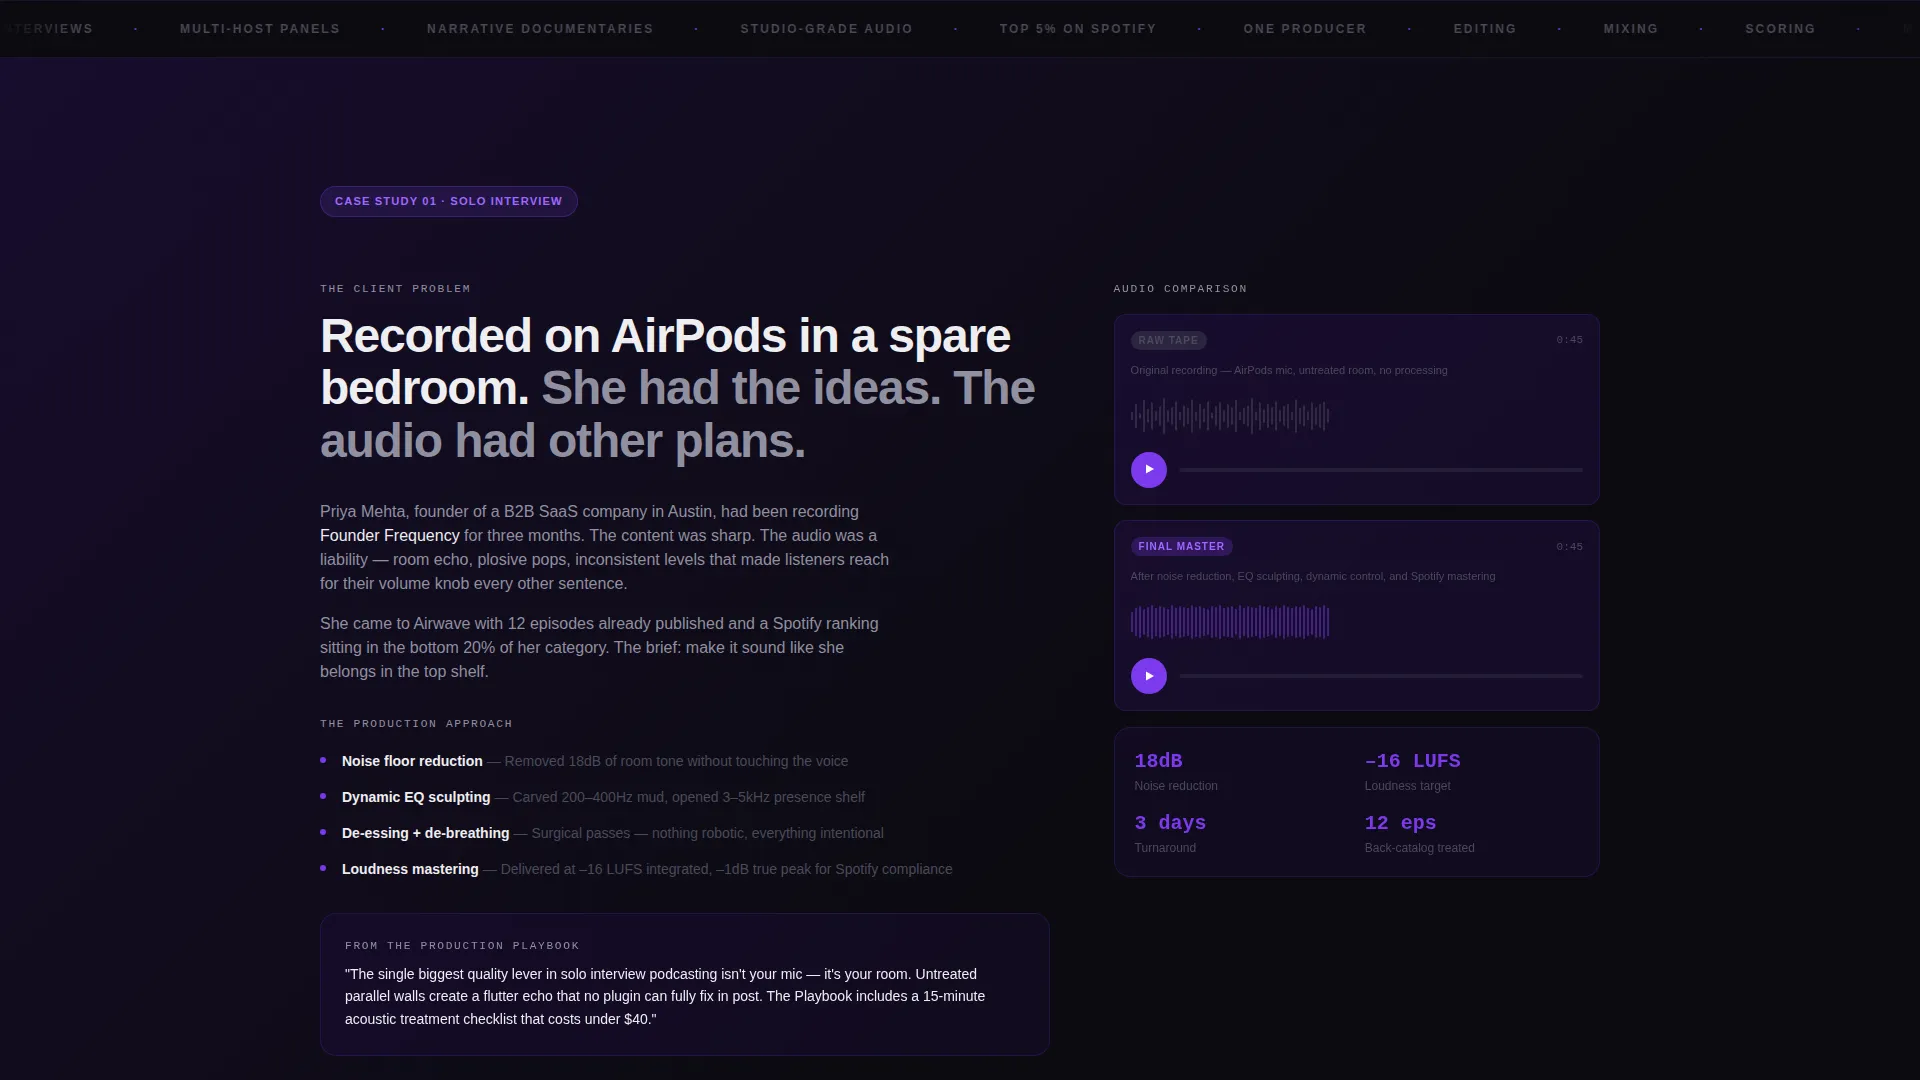The image size is (1920, 1080).
Task: Click the 12 eps Back-catalog stat
Action: click(1419, 834)
